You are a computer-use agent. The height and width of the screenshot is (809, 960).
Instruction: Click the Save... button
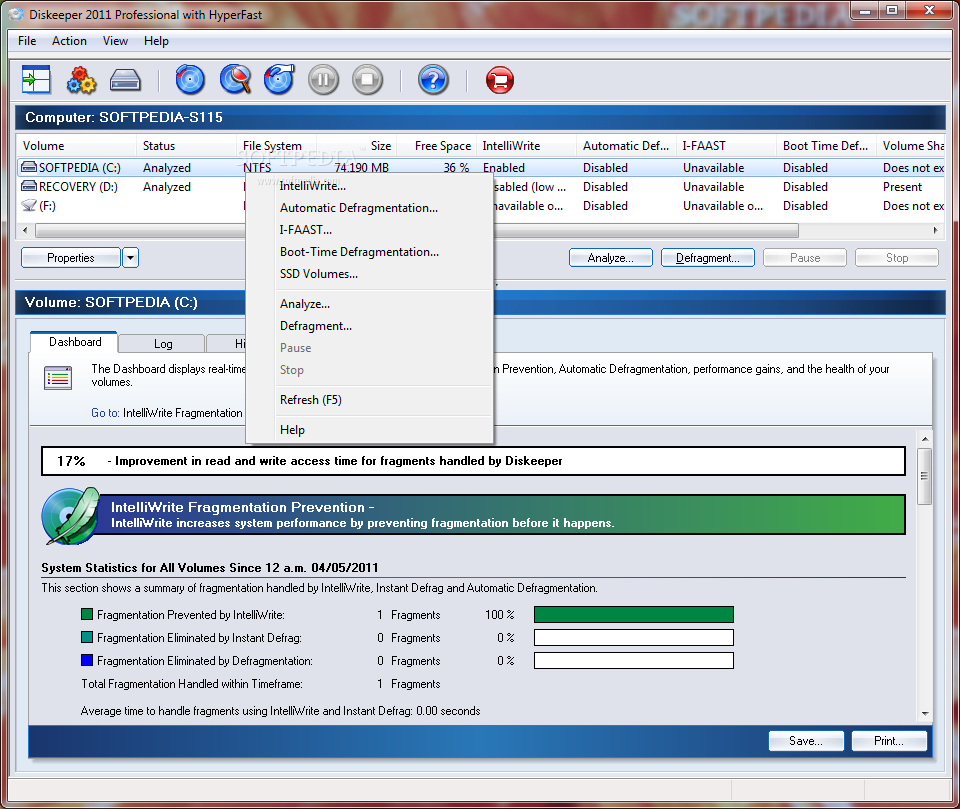click(806, 741)
